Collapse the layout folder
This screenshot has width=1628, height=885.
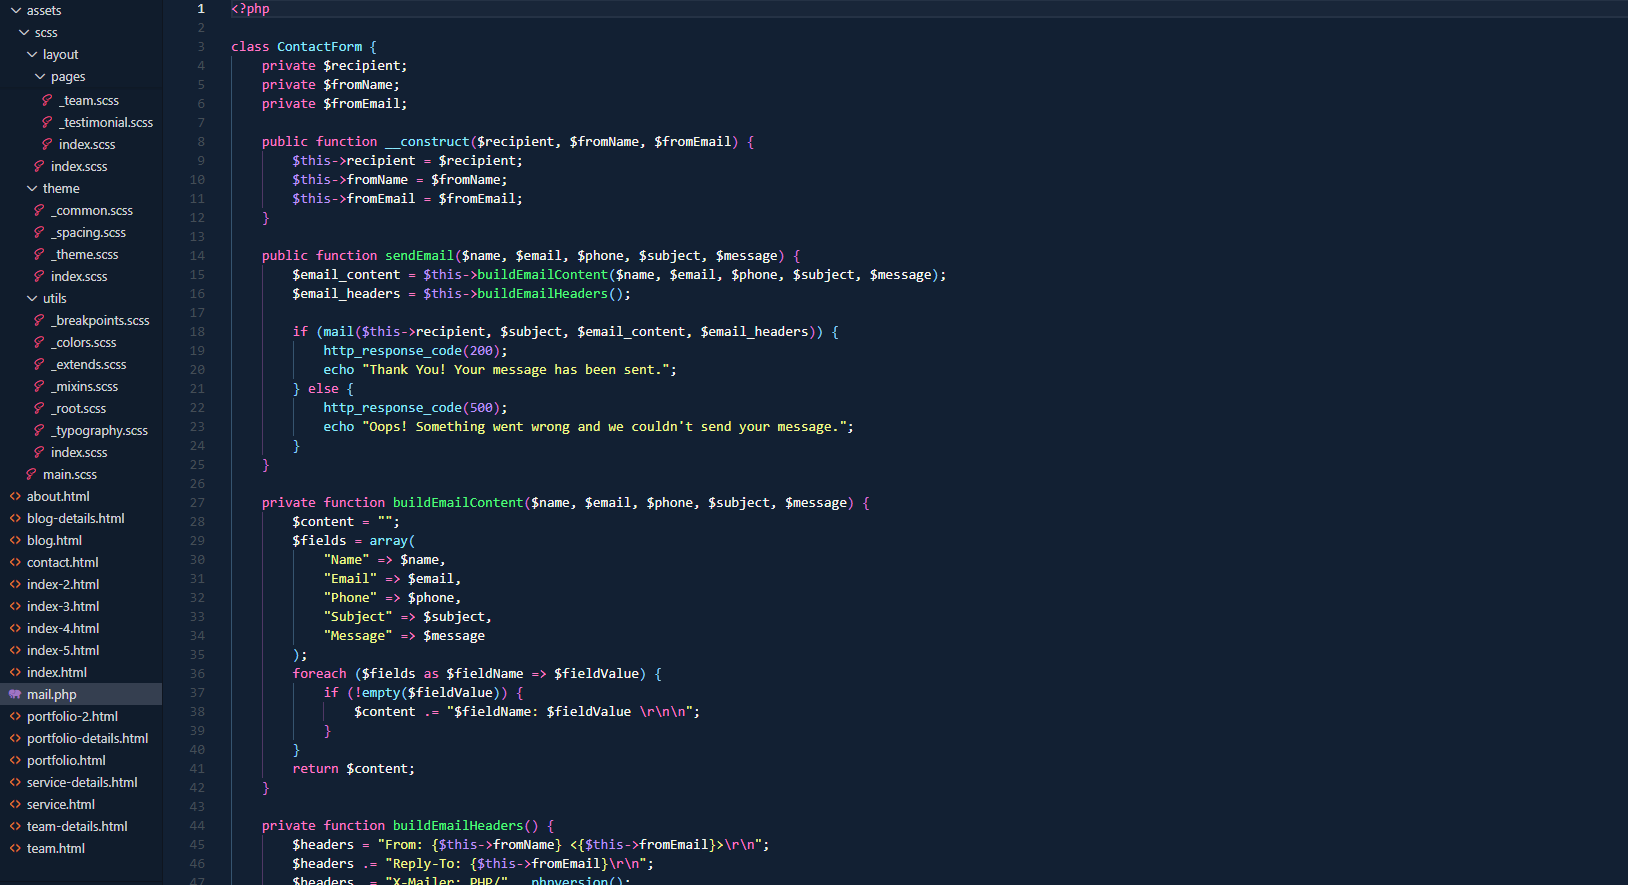coord(32,54)
